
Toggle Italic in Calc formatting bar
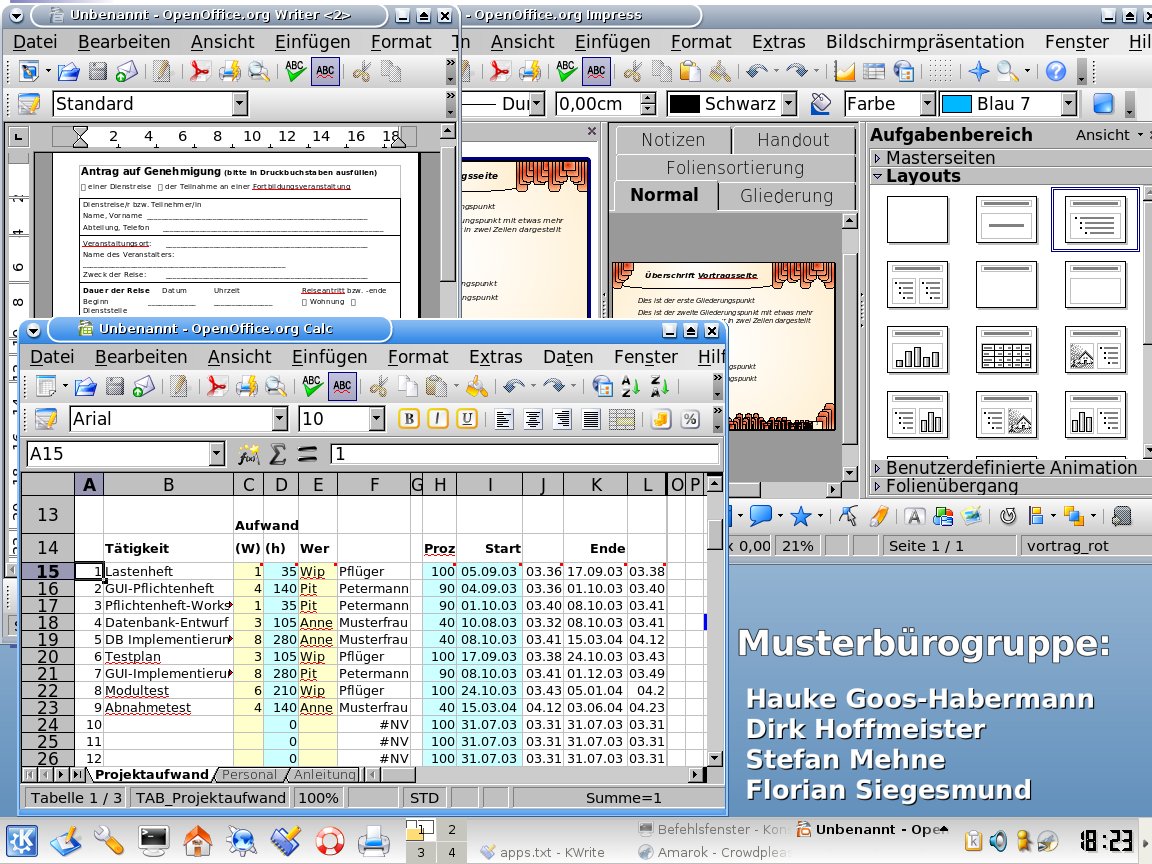point(438,419)
